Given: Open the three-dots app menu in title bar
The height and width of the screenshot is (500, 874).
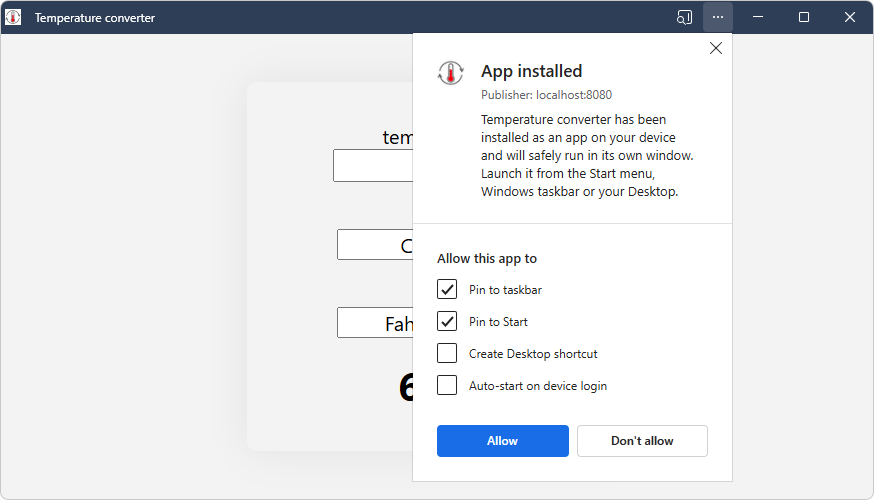Looking at the screenshot, I should [x=717, y=17].
